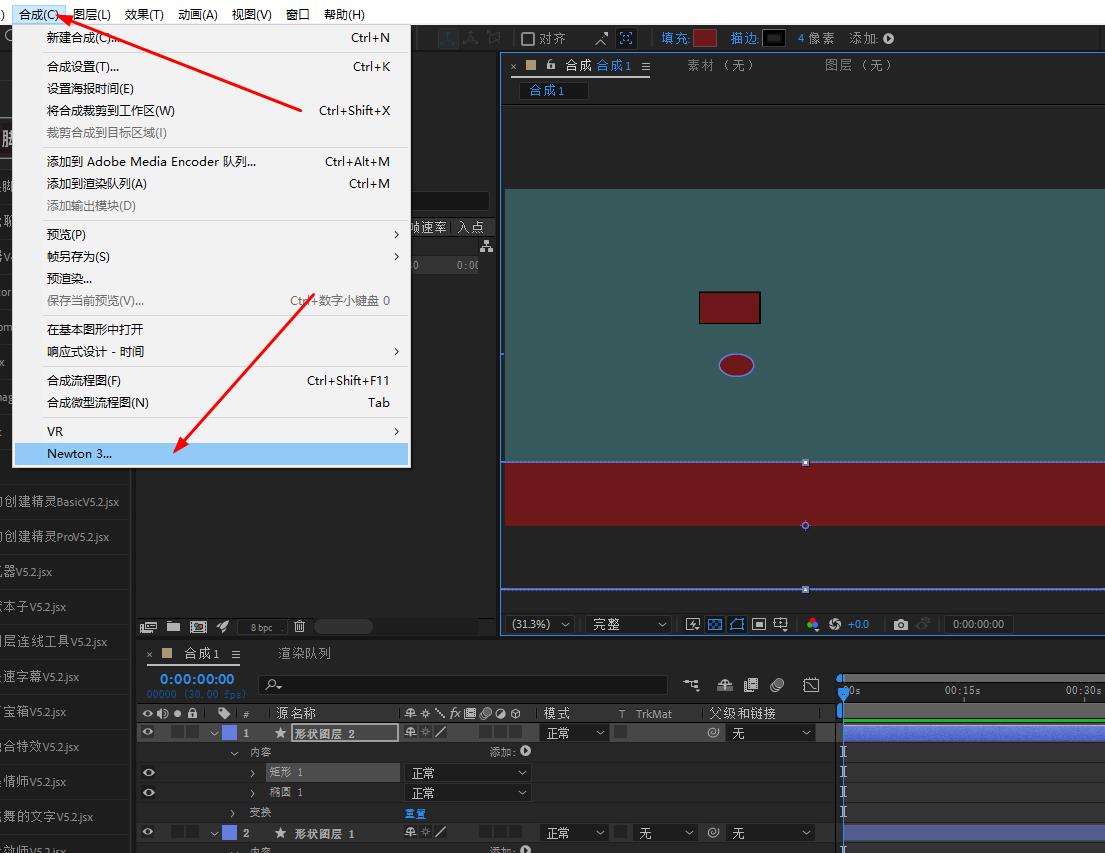Hide the 椭圆 1 shape group
Viewport: 1105px width, 853px height.
tap(148, 792)
